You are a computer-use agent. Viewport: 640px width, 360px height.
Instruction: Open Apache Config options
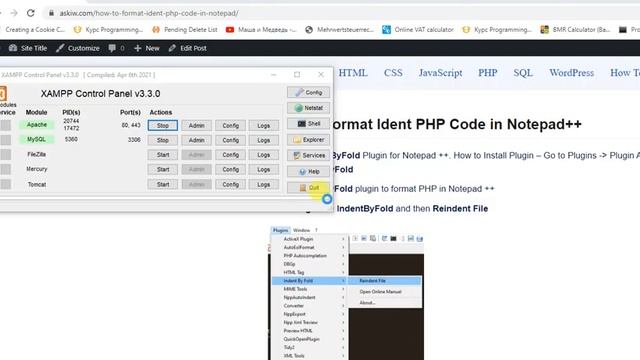click(x=230, y=125)
